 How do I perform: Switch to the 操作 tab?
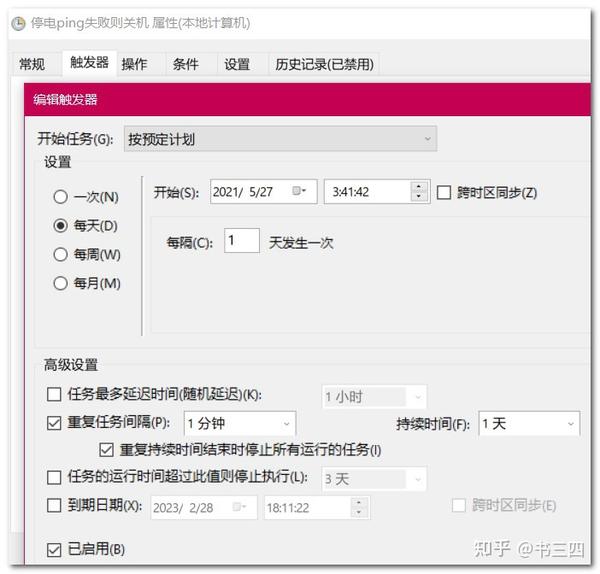point(134,64)
